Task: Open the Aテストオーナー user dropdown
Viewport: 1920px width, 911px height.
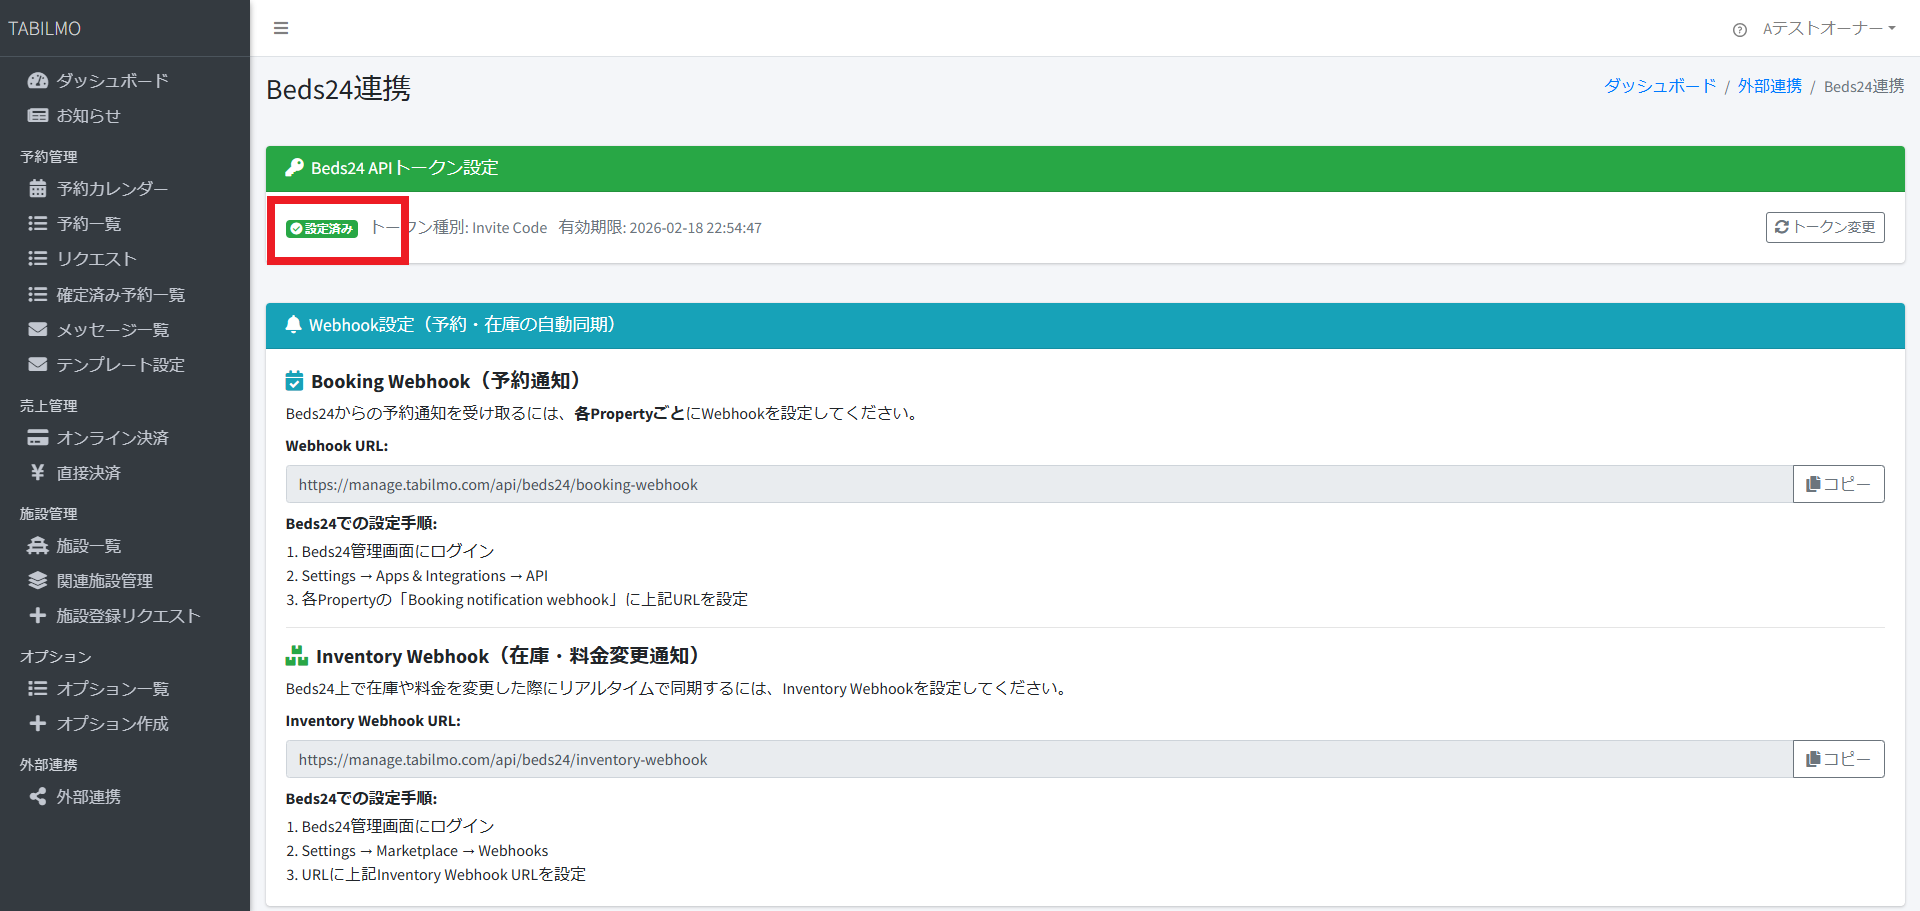Action: 1828,29
